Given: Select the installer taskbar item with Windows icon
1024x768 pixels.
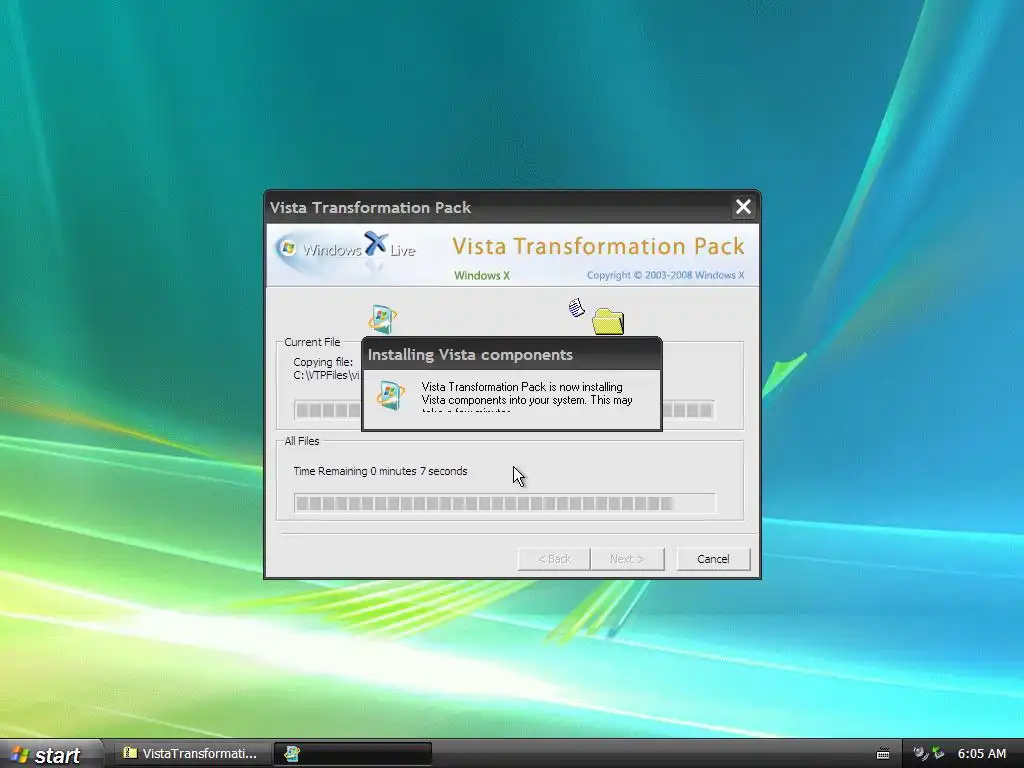Looking at the screenshot, I should 353,754.
